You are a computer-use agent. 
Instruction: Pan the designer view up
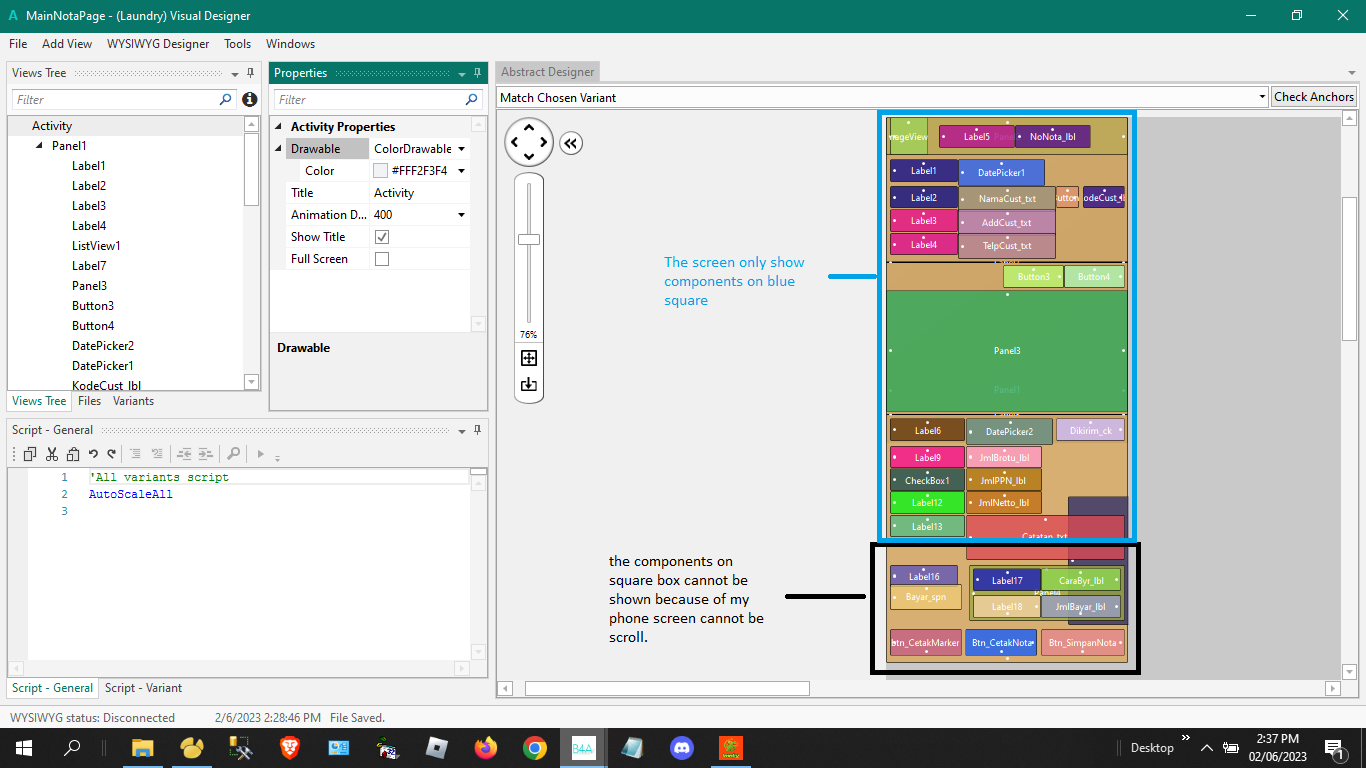[529, 127]
